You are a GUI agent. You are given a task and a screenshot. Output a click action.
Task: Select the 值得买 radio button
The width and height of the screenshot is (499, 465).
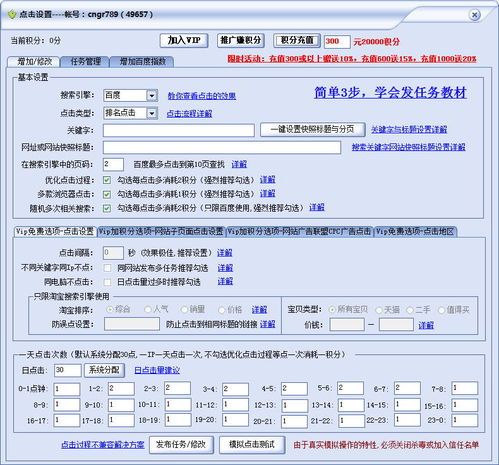(x=441, y=310)
